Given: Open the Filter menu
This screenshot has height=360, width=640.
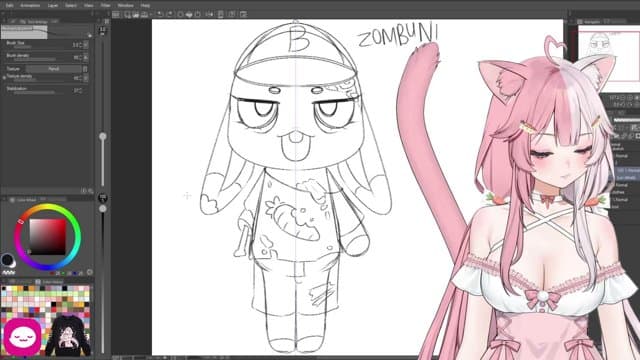Looking at the screenshot, I should coord(105,6).
